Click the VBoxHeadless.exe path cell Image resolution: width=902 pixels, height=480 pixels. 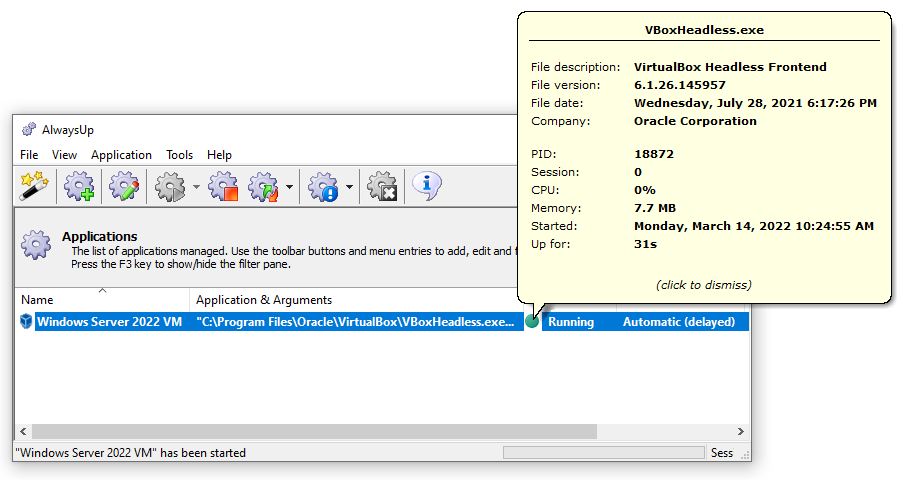(355, 322)
